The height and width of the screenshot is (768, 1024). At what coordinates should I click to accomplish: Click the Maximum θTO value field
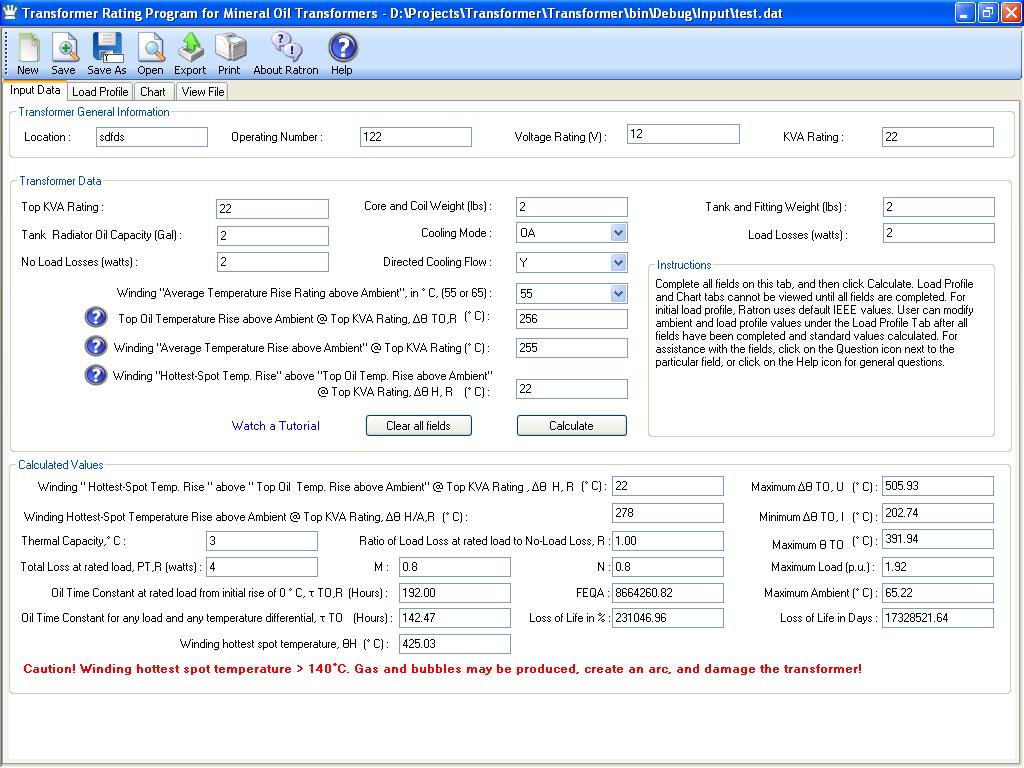click(x=938, y=539)
